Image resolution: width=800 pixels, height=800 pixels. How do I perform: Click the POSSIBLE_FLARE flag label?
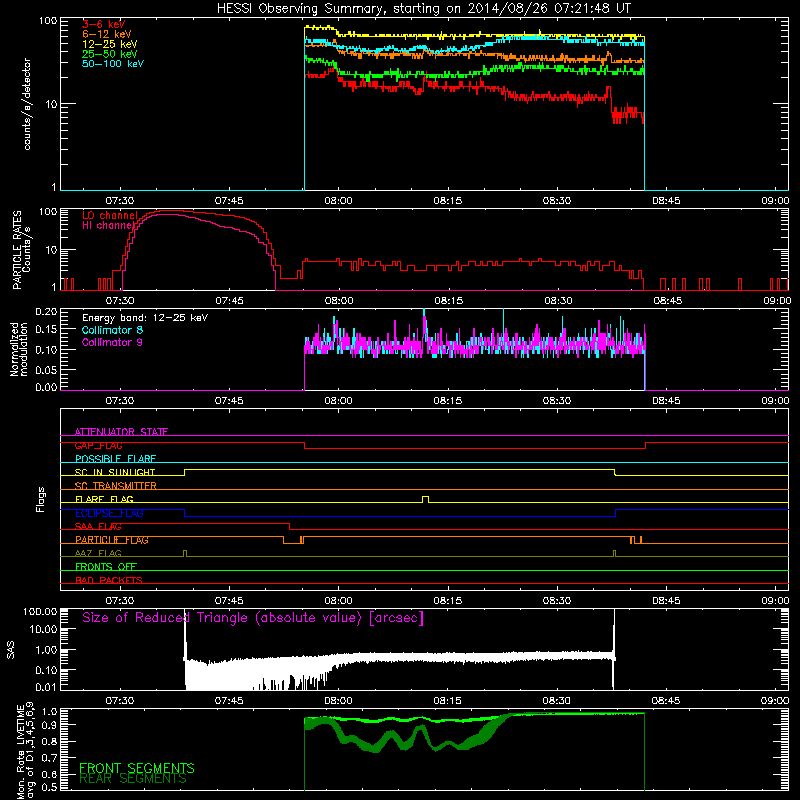[116, 459]
